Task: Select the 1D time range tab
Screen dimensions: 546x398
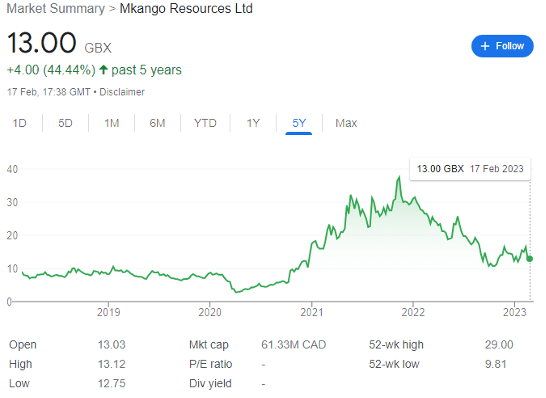Action: click(20, 123)
